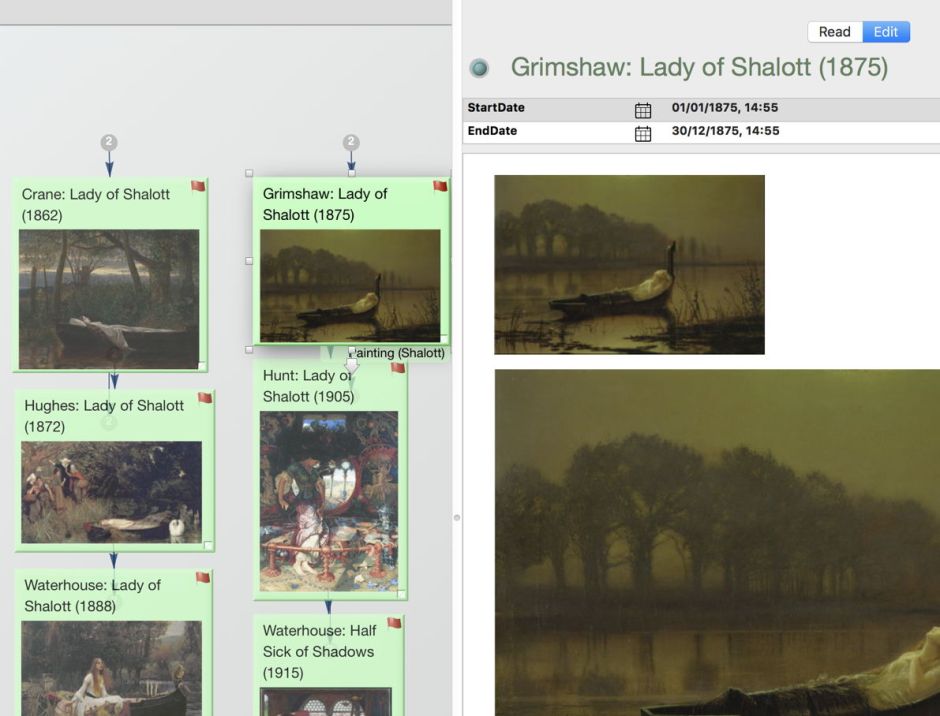Open the StartDate calendar picker icon
940x716 pixels.
(x=643, y=109)
